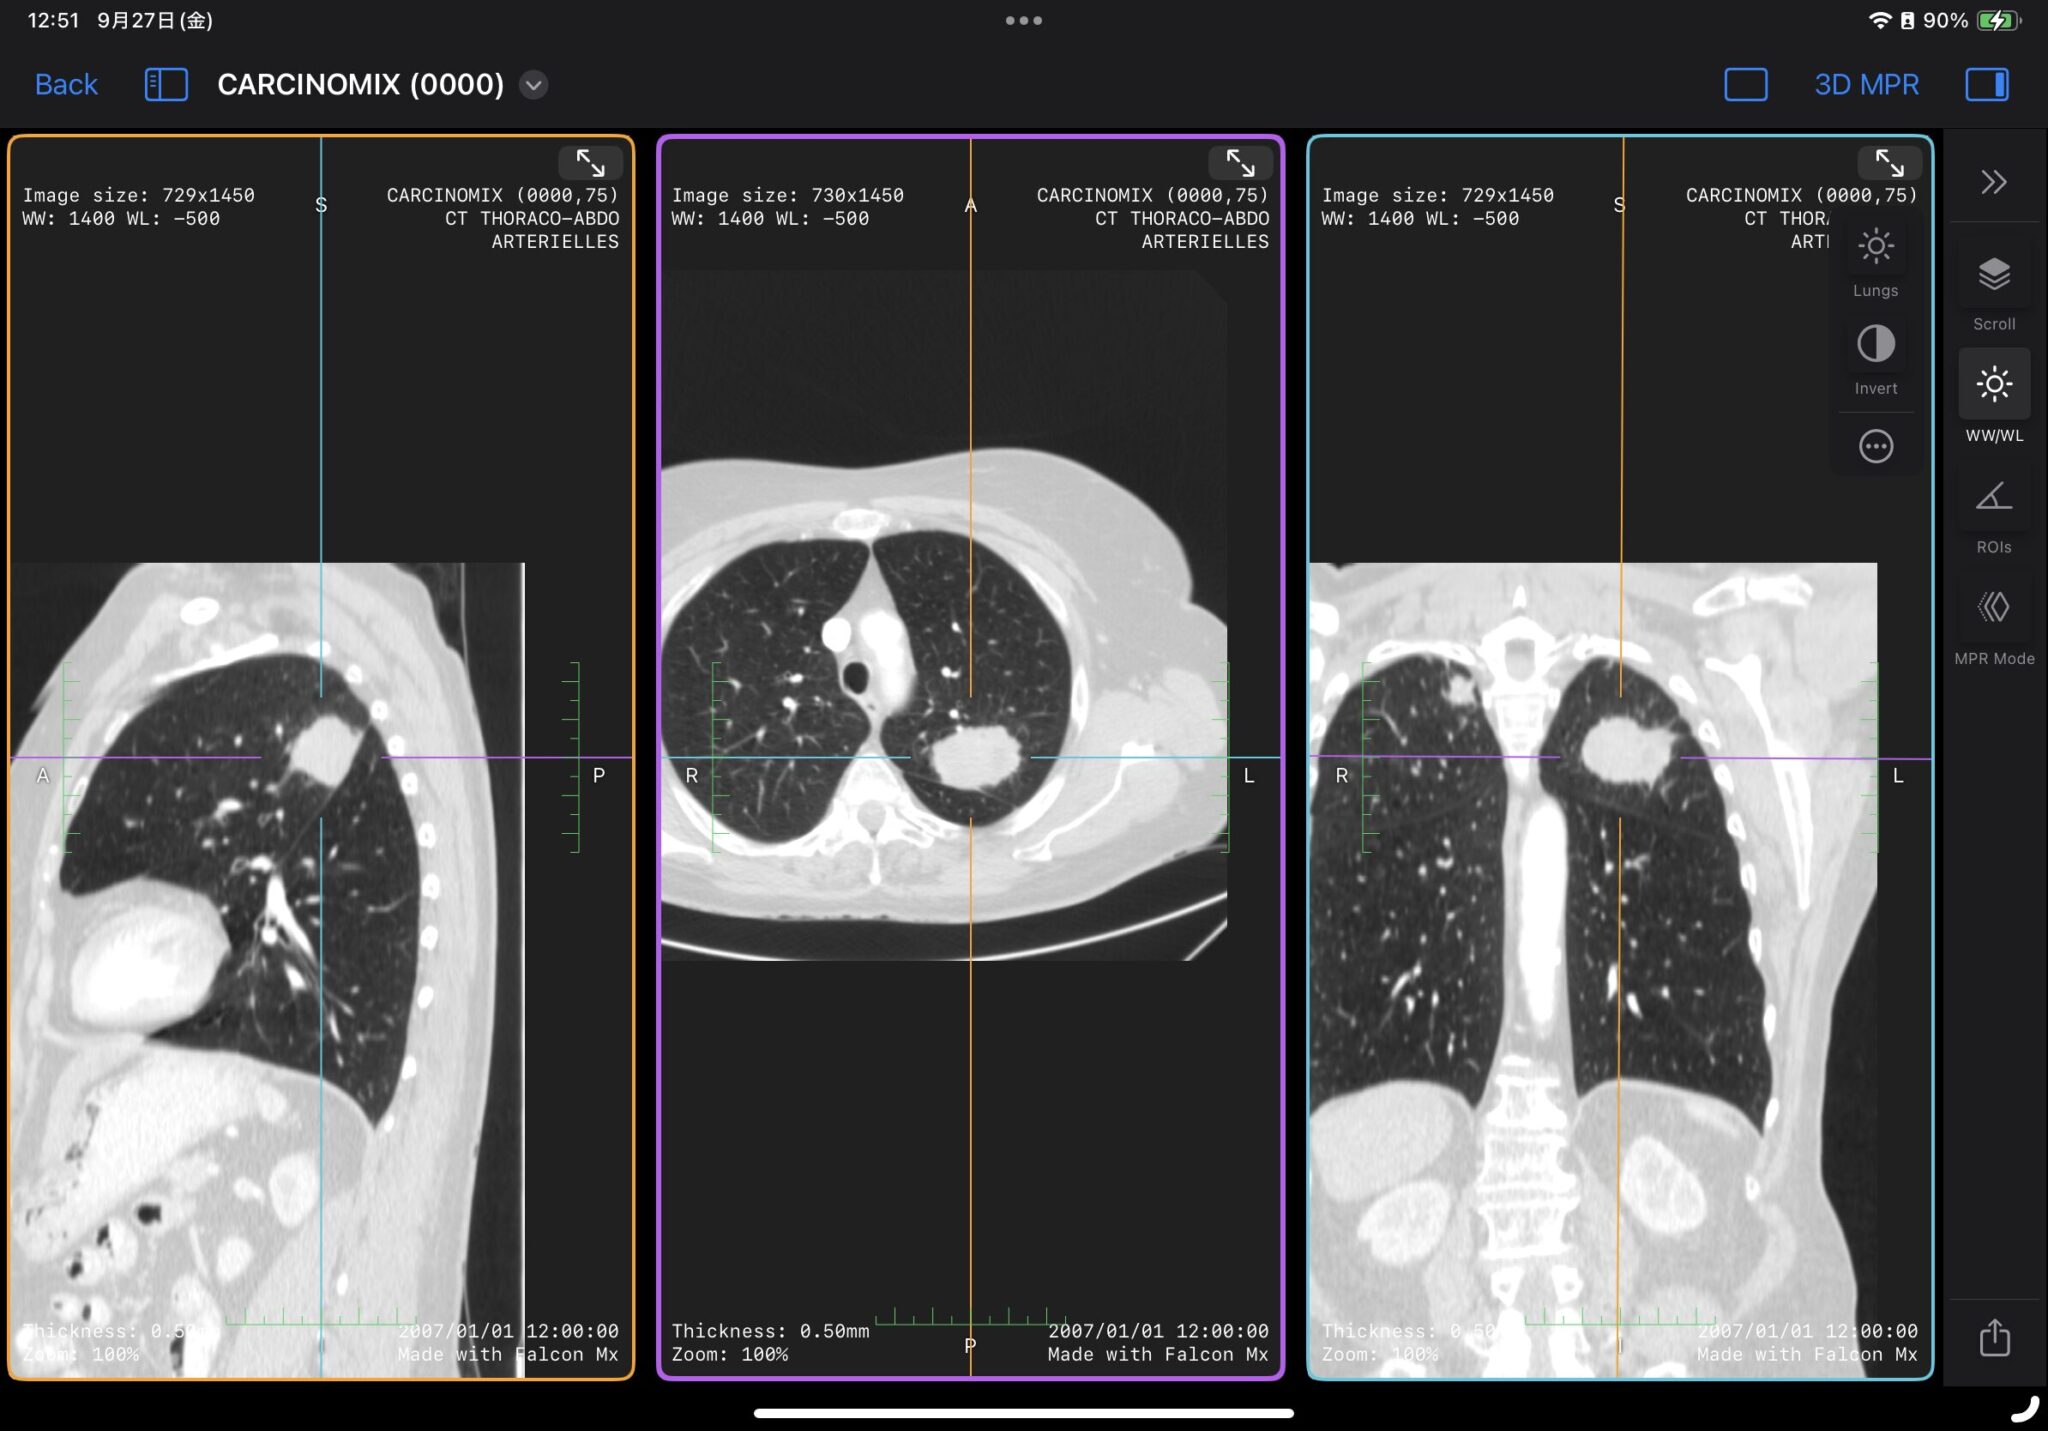This screenshot has height=1431, width=2048.
Task: Expand the sagittal view to fullscreen
Action: pyautogui.click(x=590, y=163)
